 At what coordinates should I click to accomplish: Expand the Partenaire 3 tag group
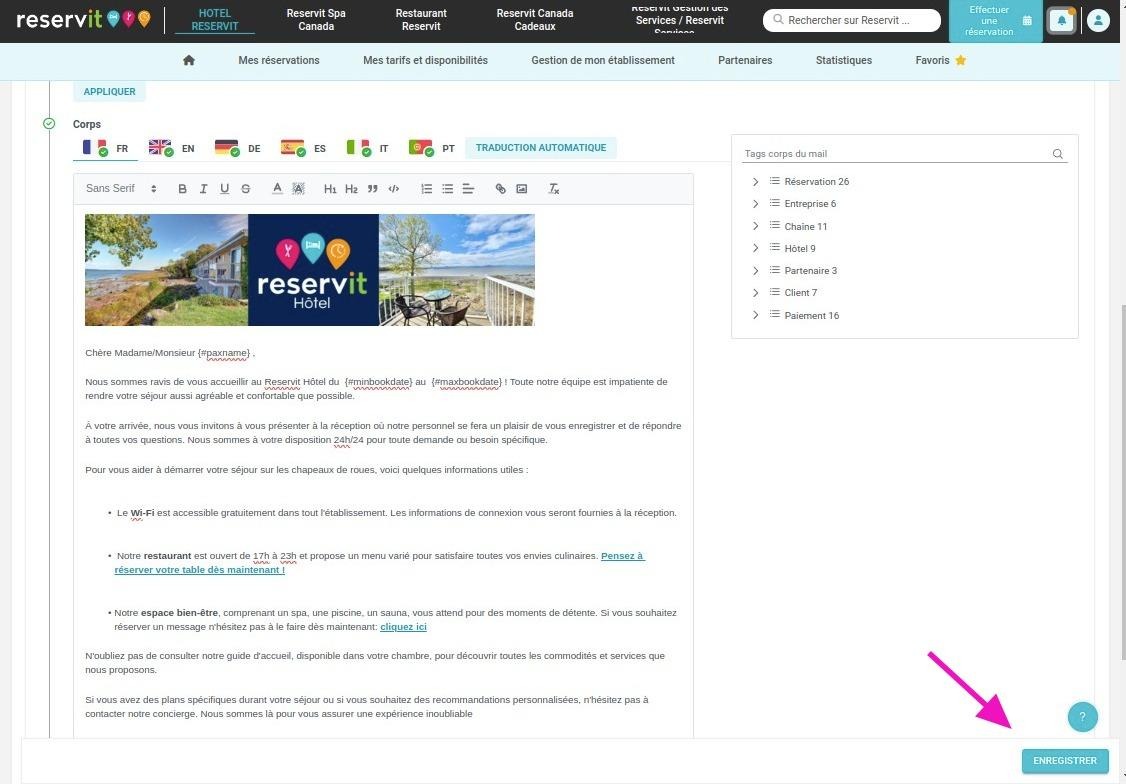pyautogui.click(x=755, y=271)
